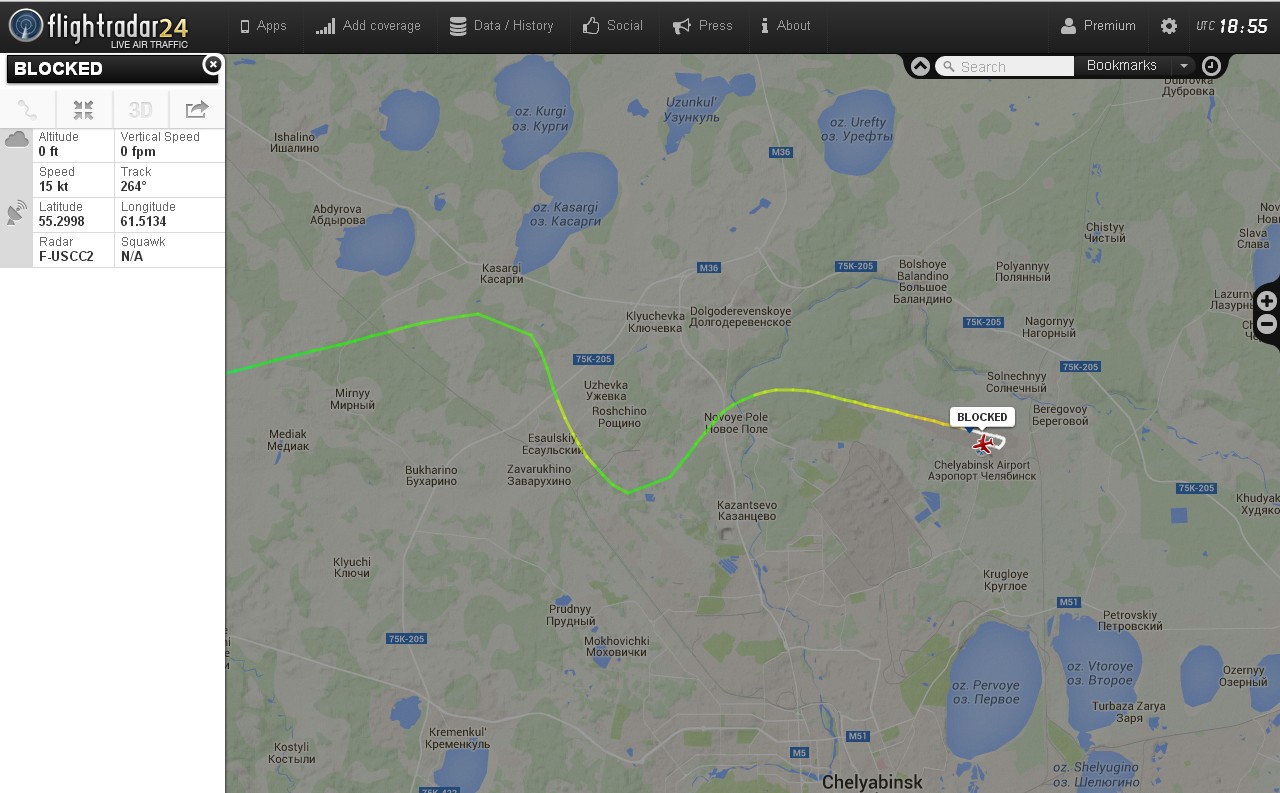1280x793 pixels.
Task: Open the 3D view of flight
Action: click(141, 110)
